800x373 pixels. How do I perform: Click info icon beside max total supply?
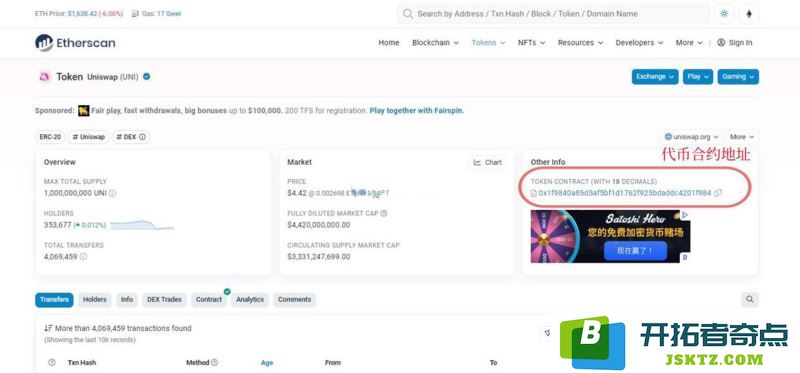coord(113,193)
